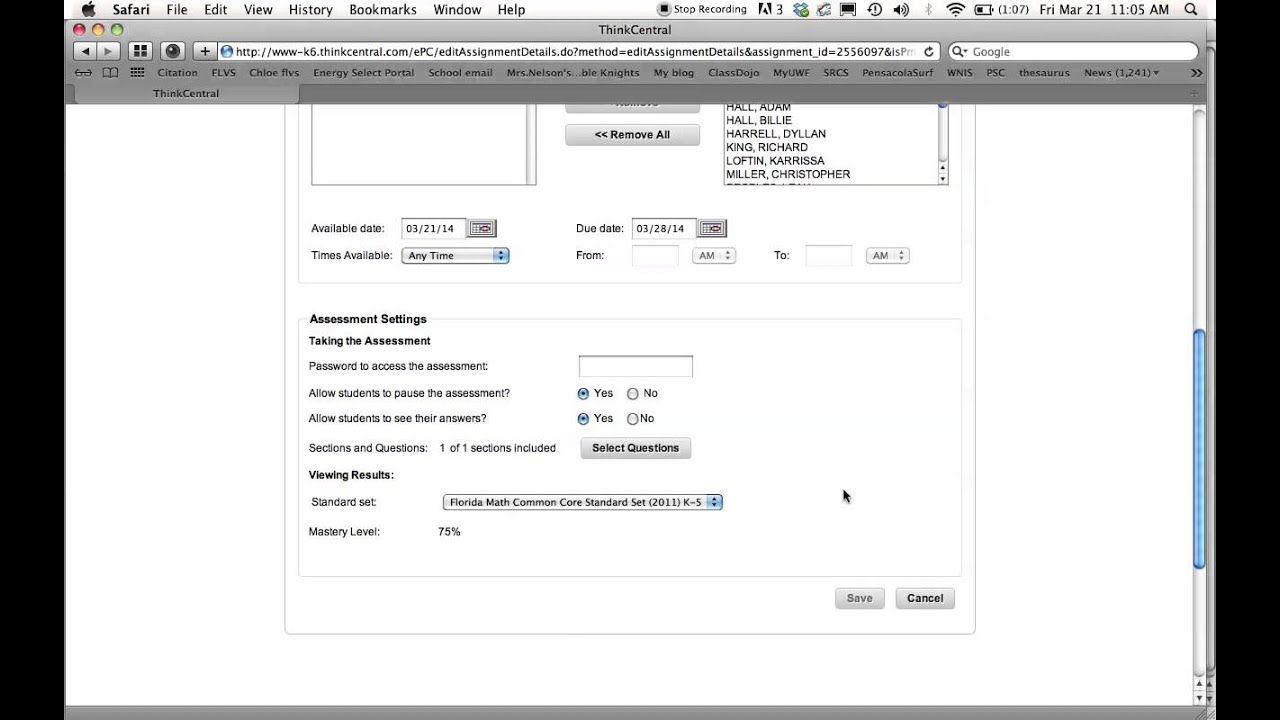Add a new tab with plus at tab bar
Viewport: 1280px width, 720px height.
click(x=1194, y=93)
